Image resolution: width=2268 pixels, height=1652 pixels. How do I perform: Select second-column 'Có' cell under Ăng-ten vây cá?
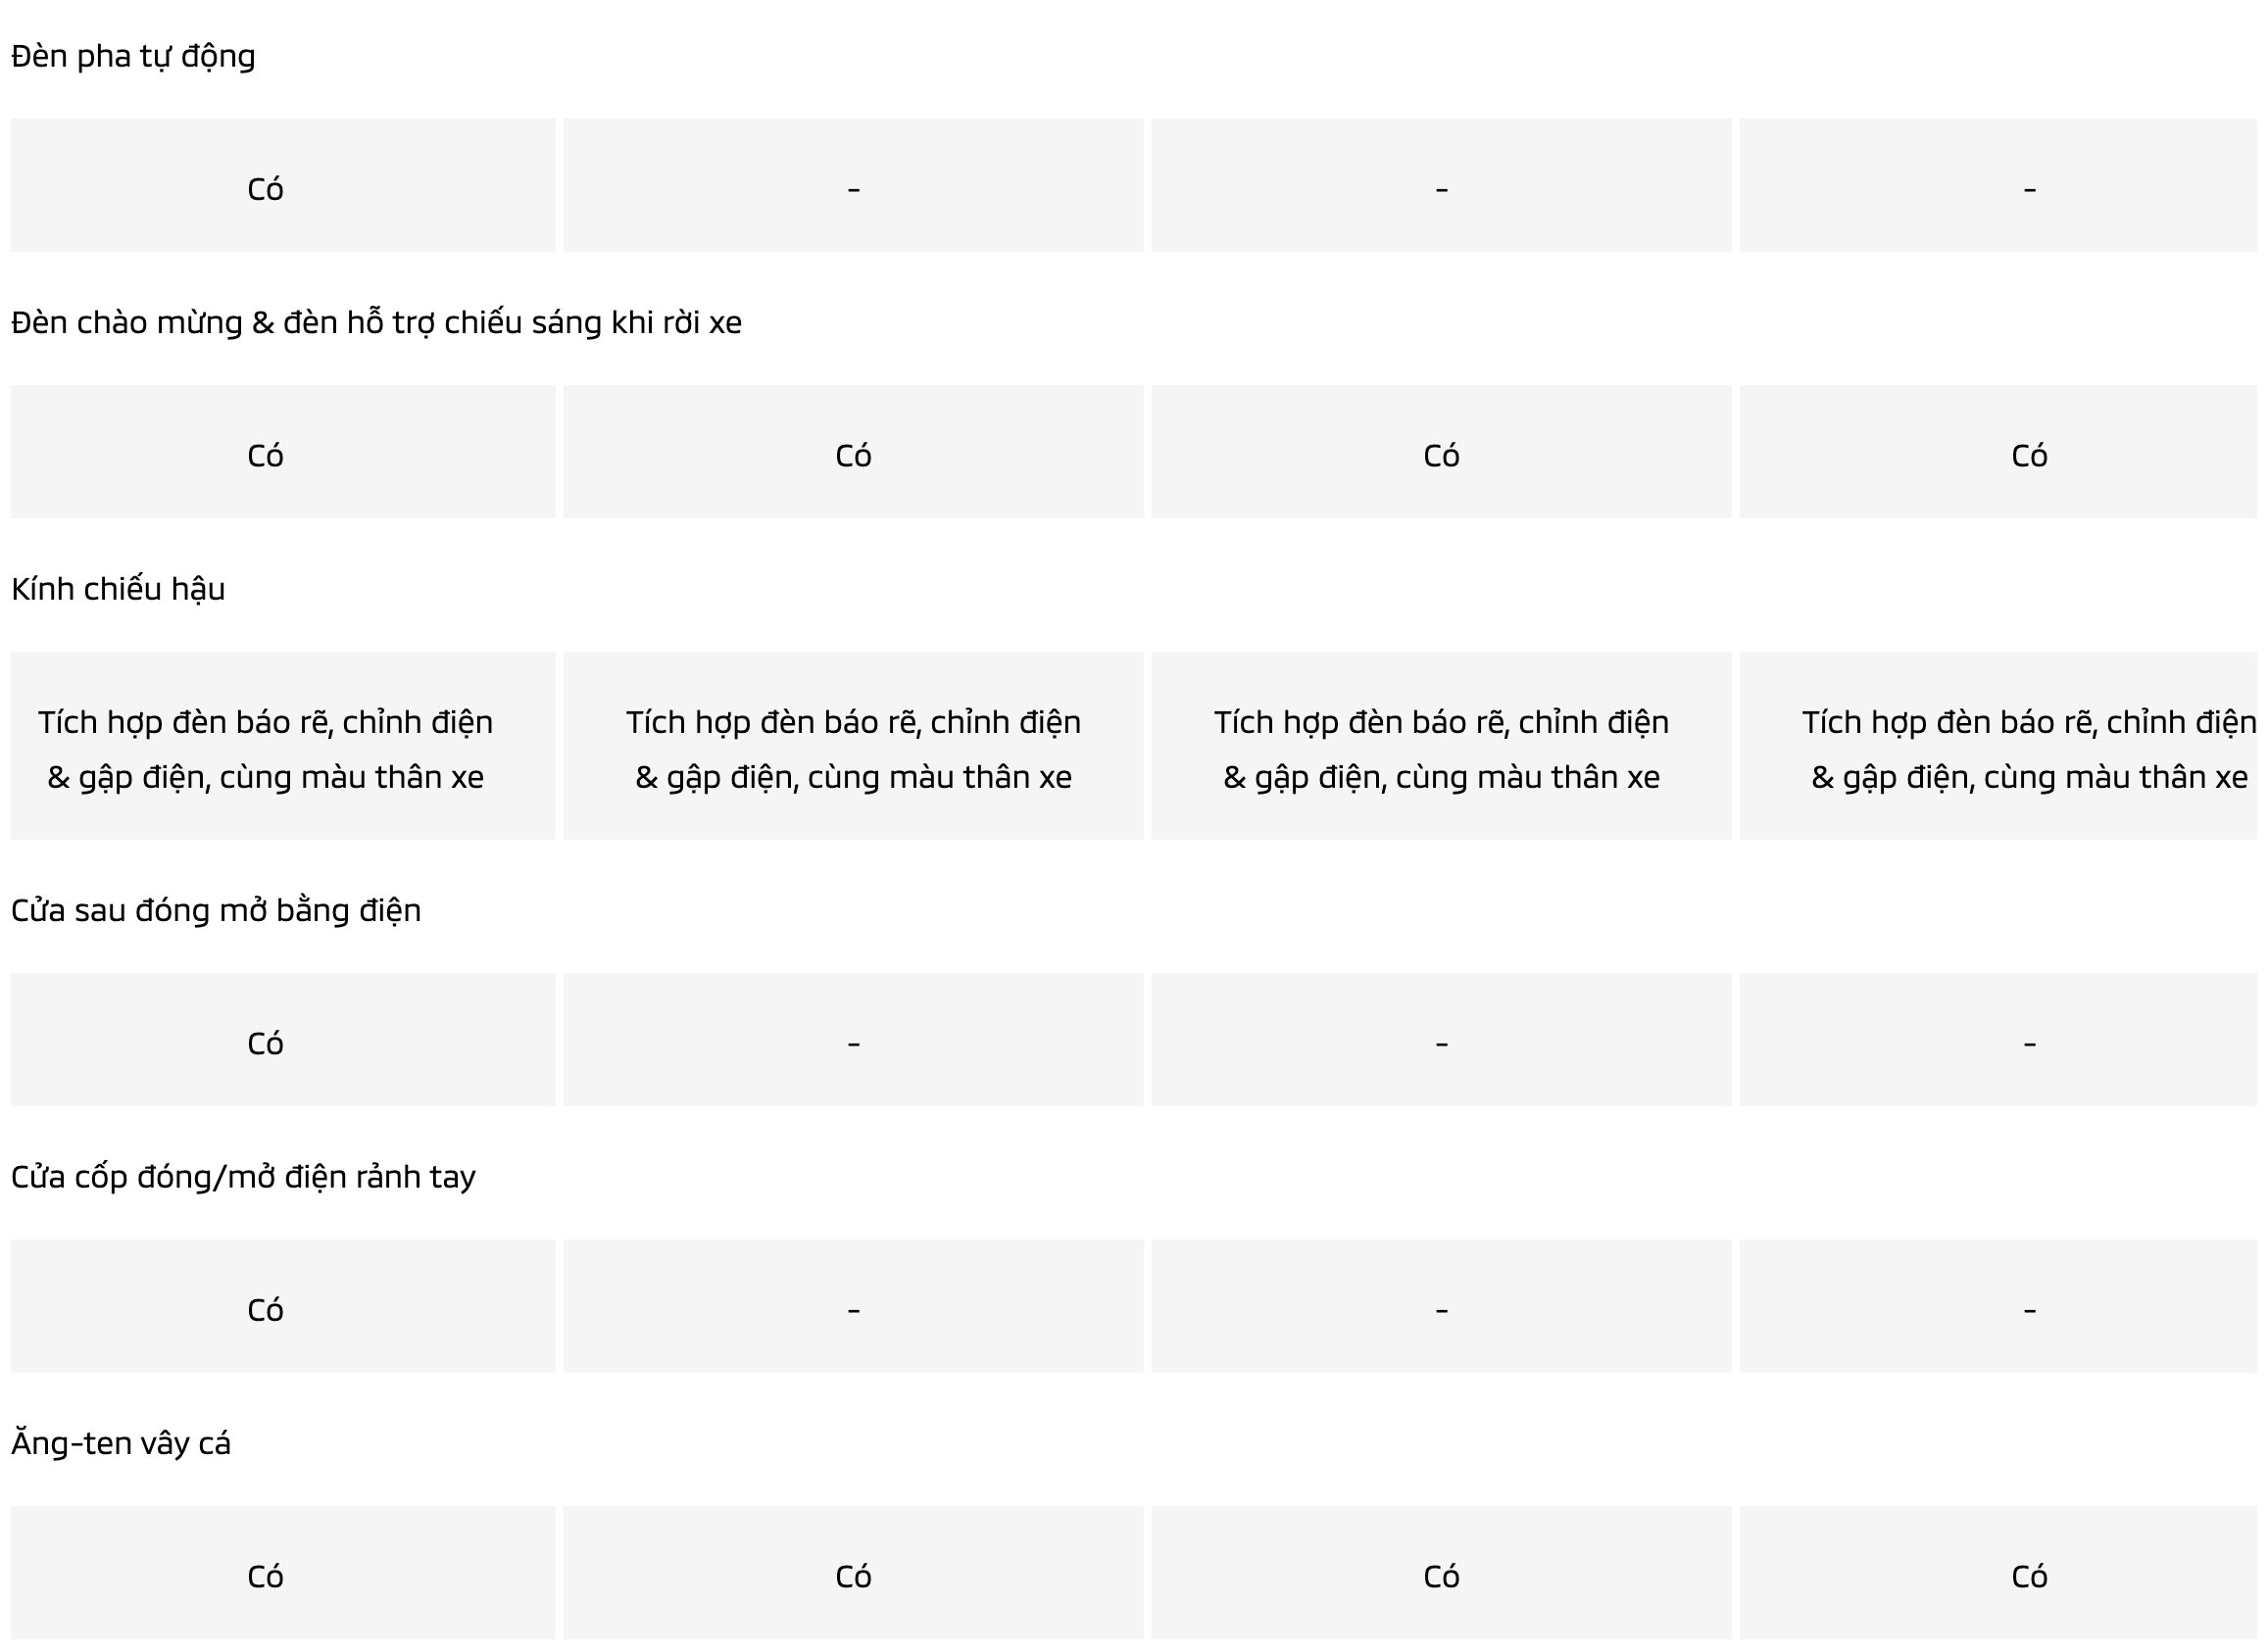click(x=853, y=1577)
